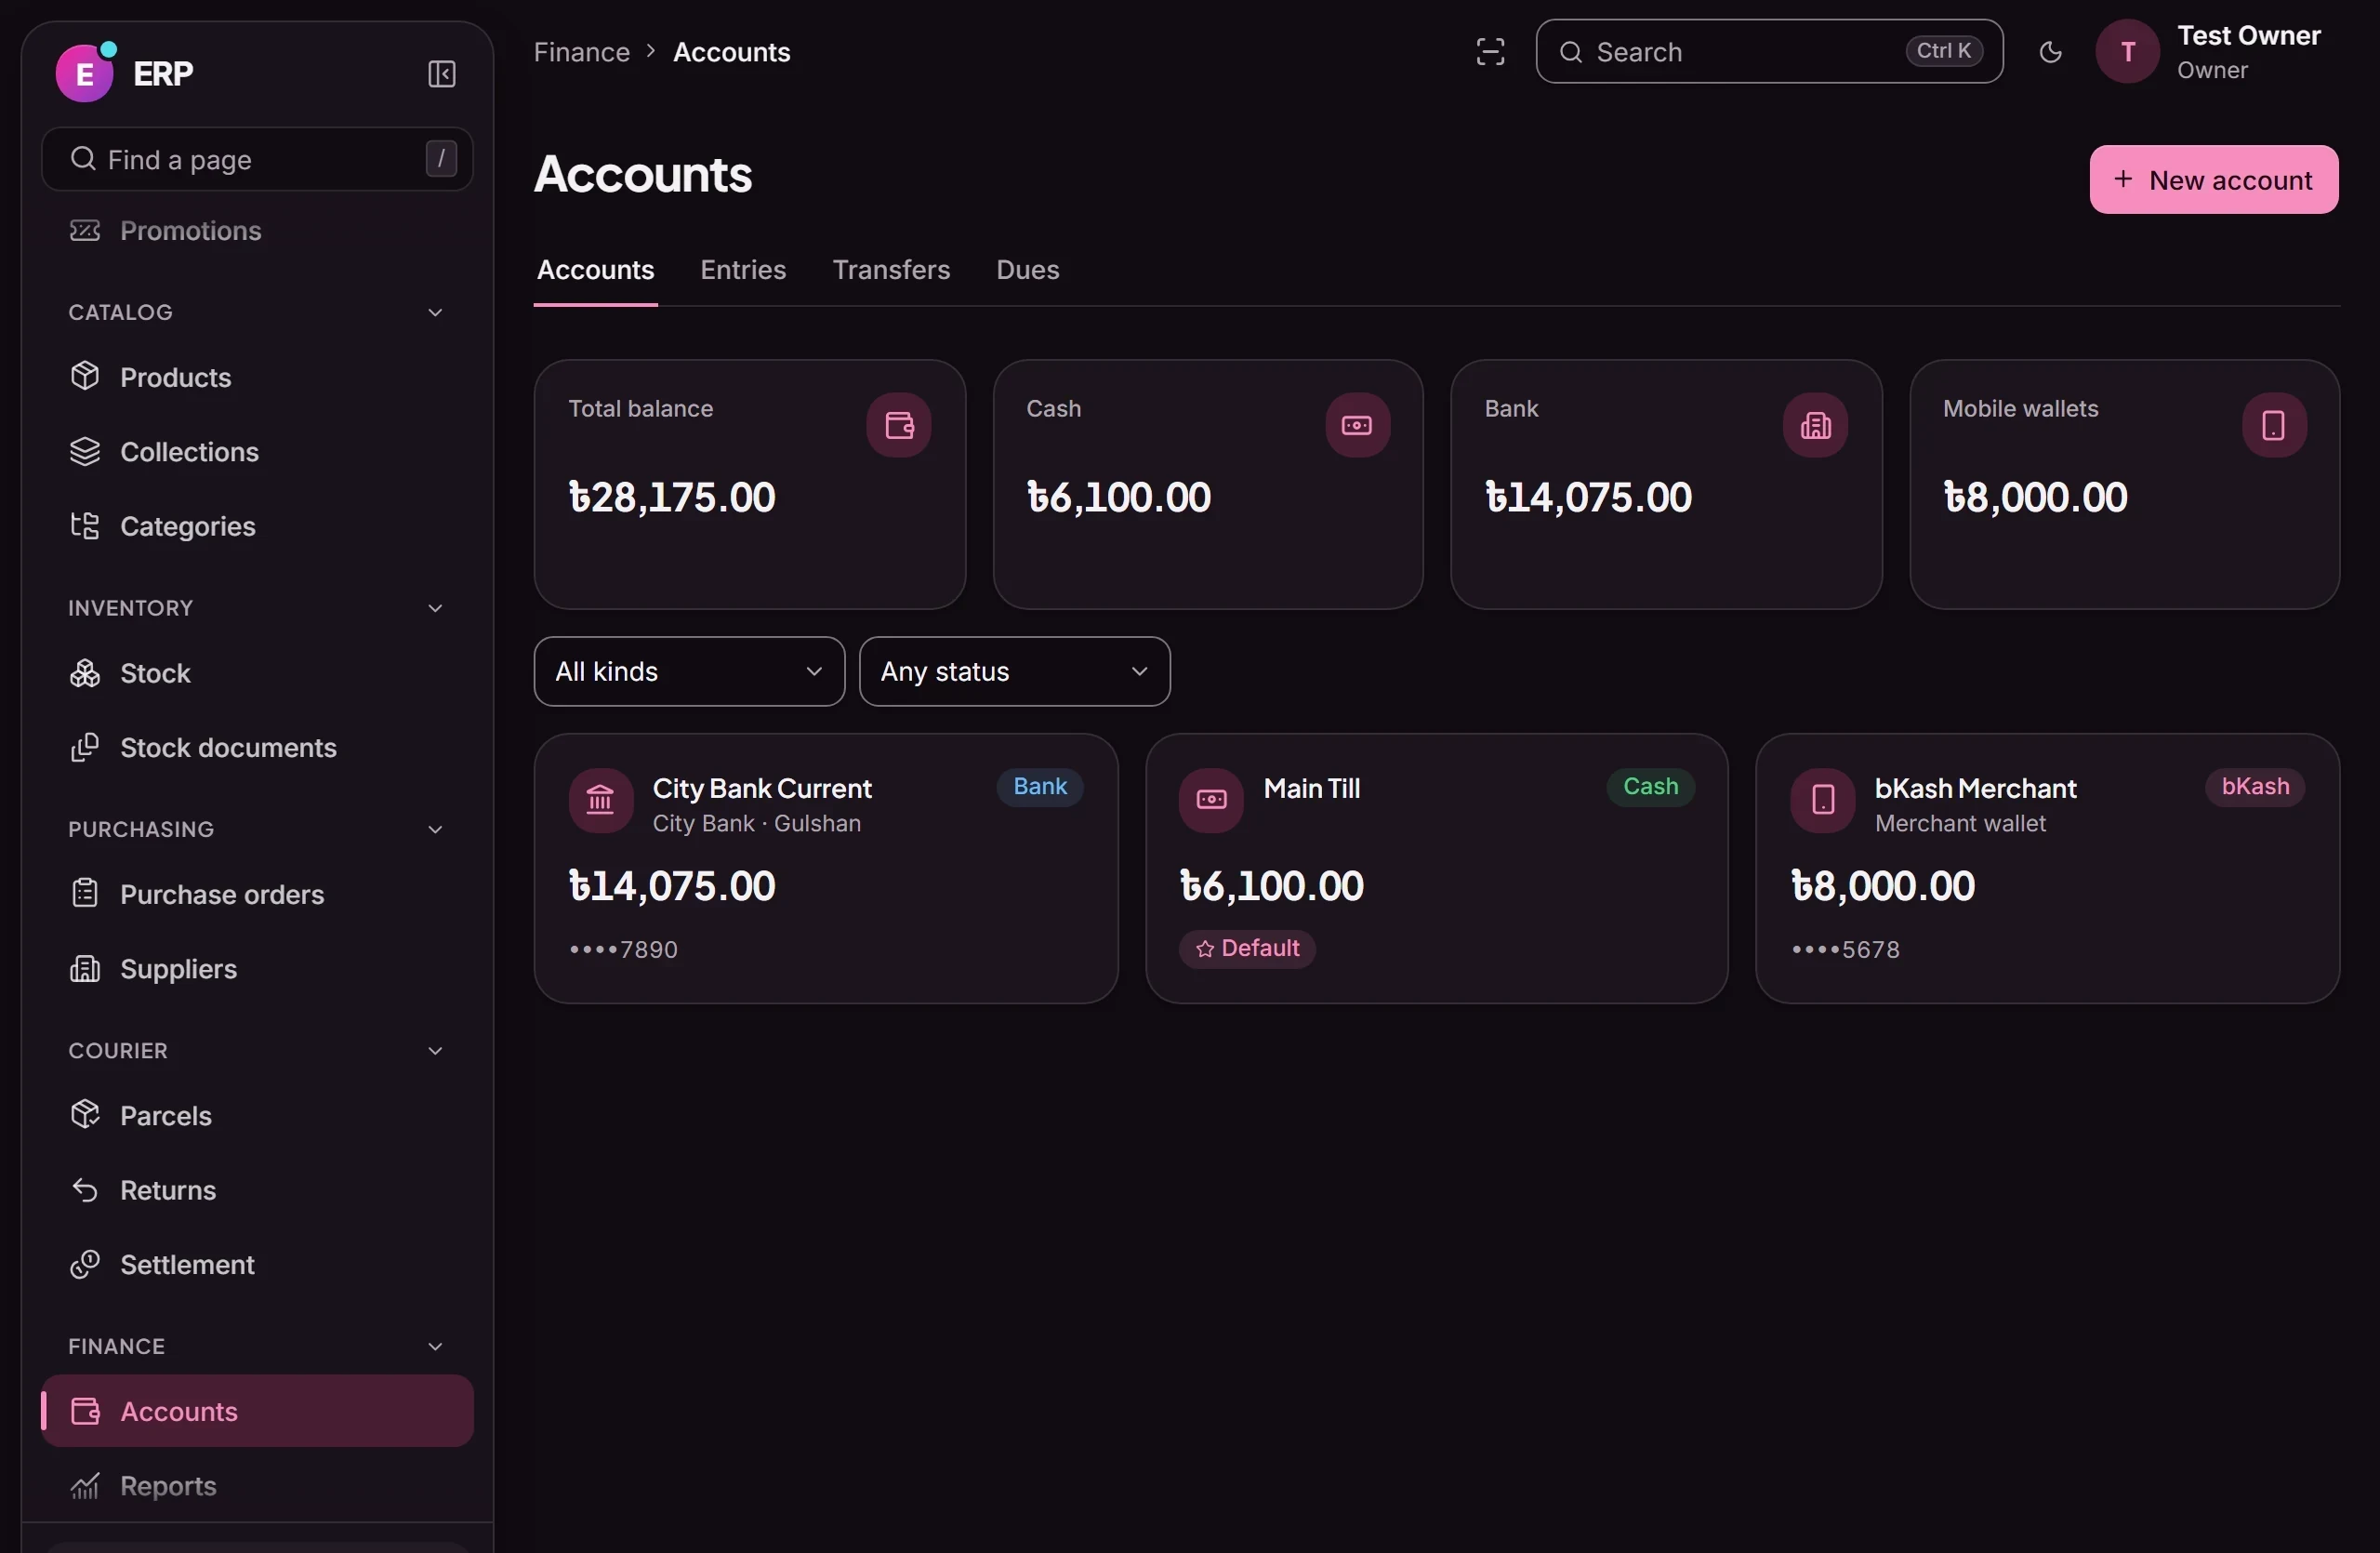Viewport: 2380px width, 1553px height.
Task: Go to Purchase orders
Action: (x=257, y=894)
